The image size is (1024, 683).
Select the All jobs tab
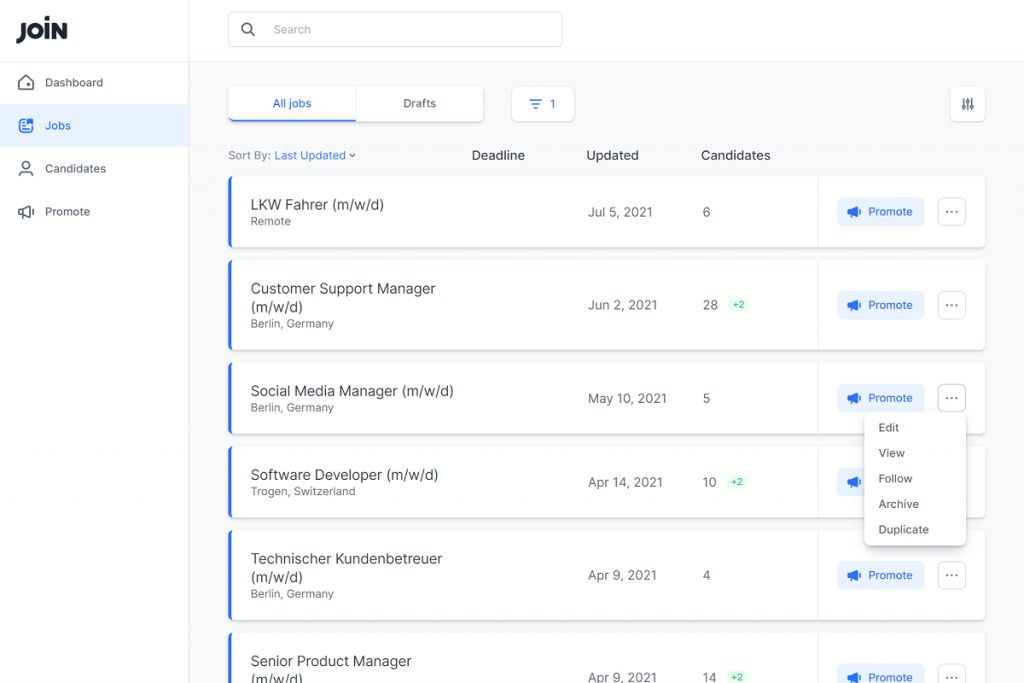pos(292,104)
